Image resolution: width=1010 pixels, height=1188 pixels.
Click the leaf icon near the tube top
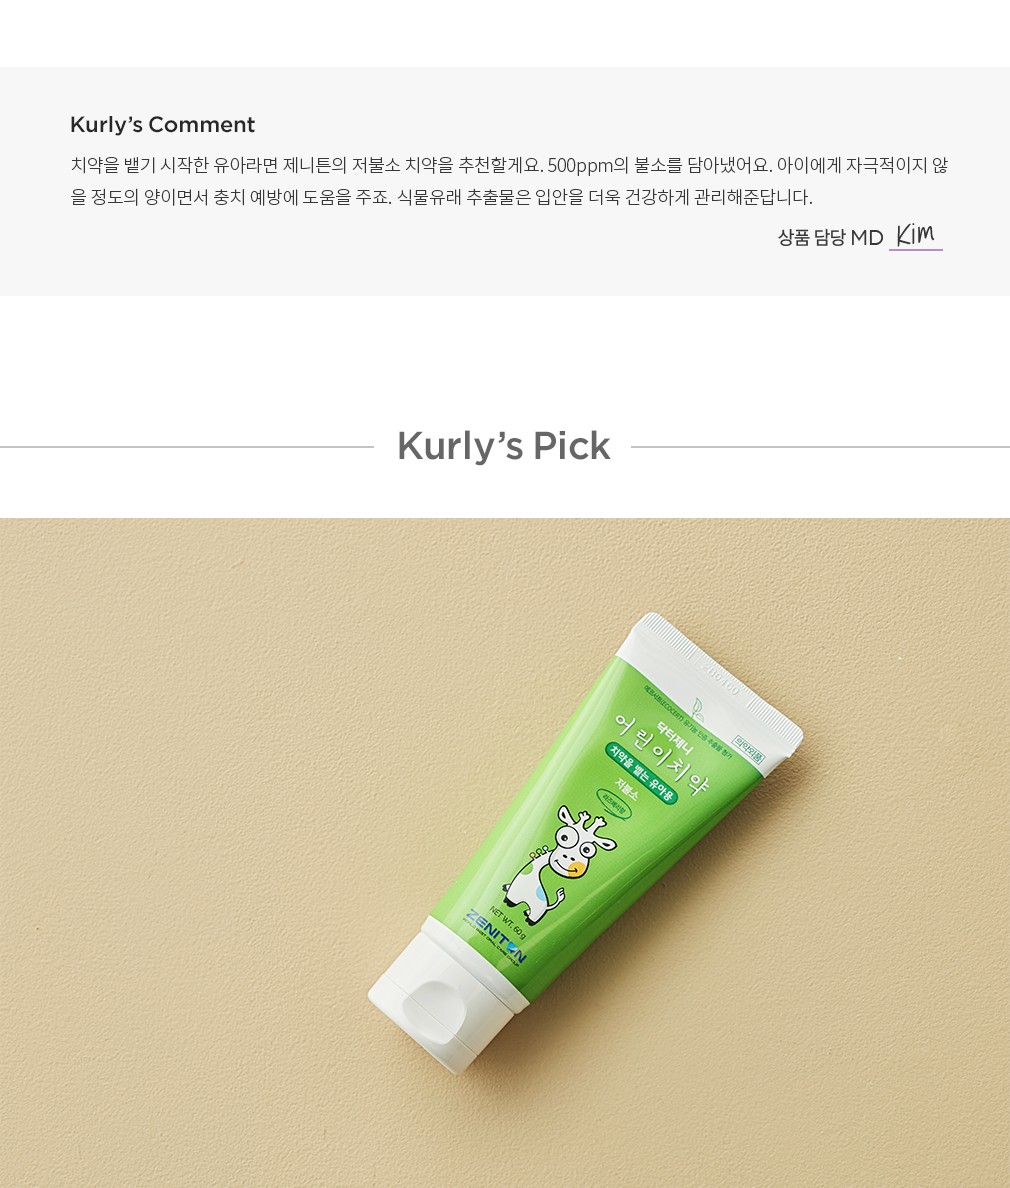pos(698,709)
